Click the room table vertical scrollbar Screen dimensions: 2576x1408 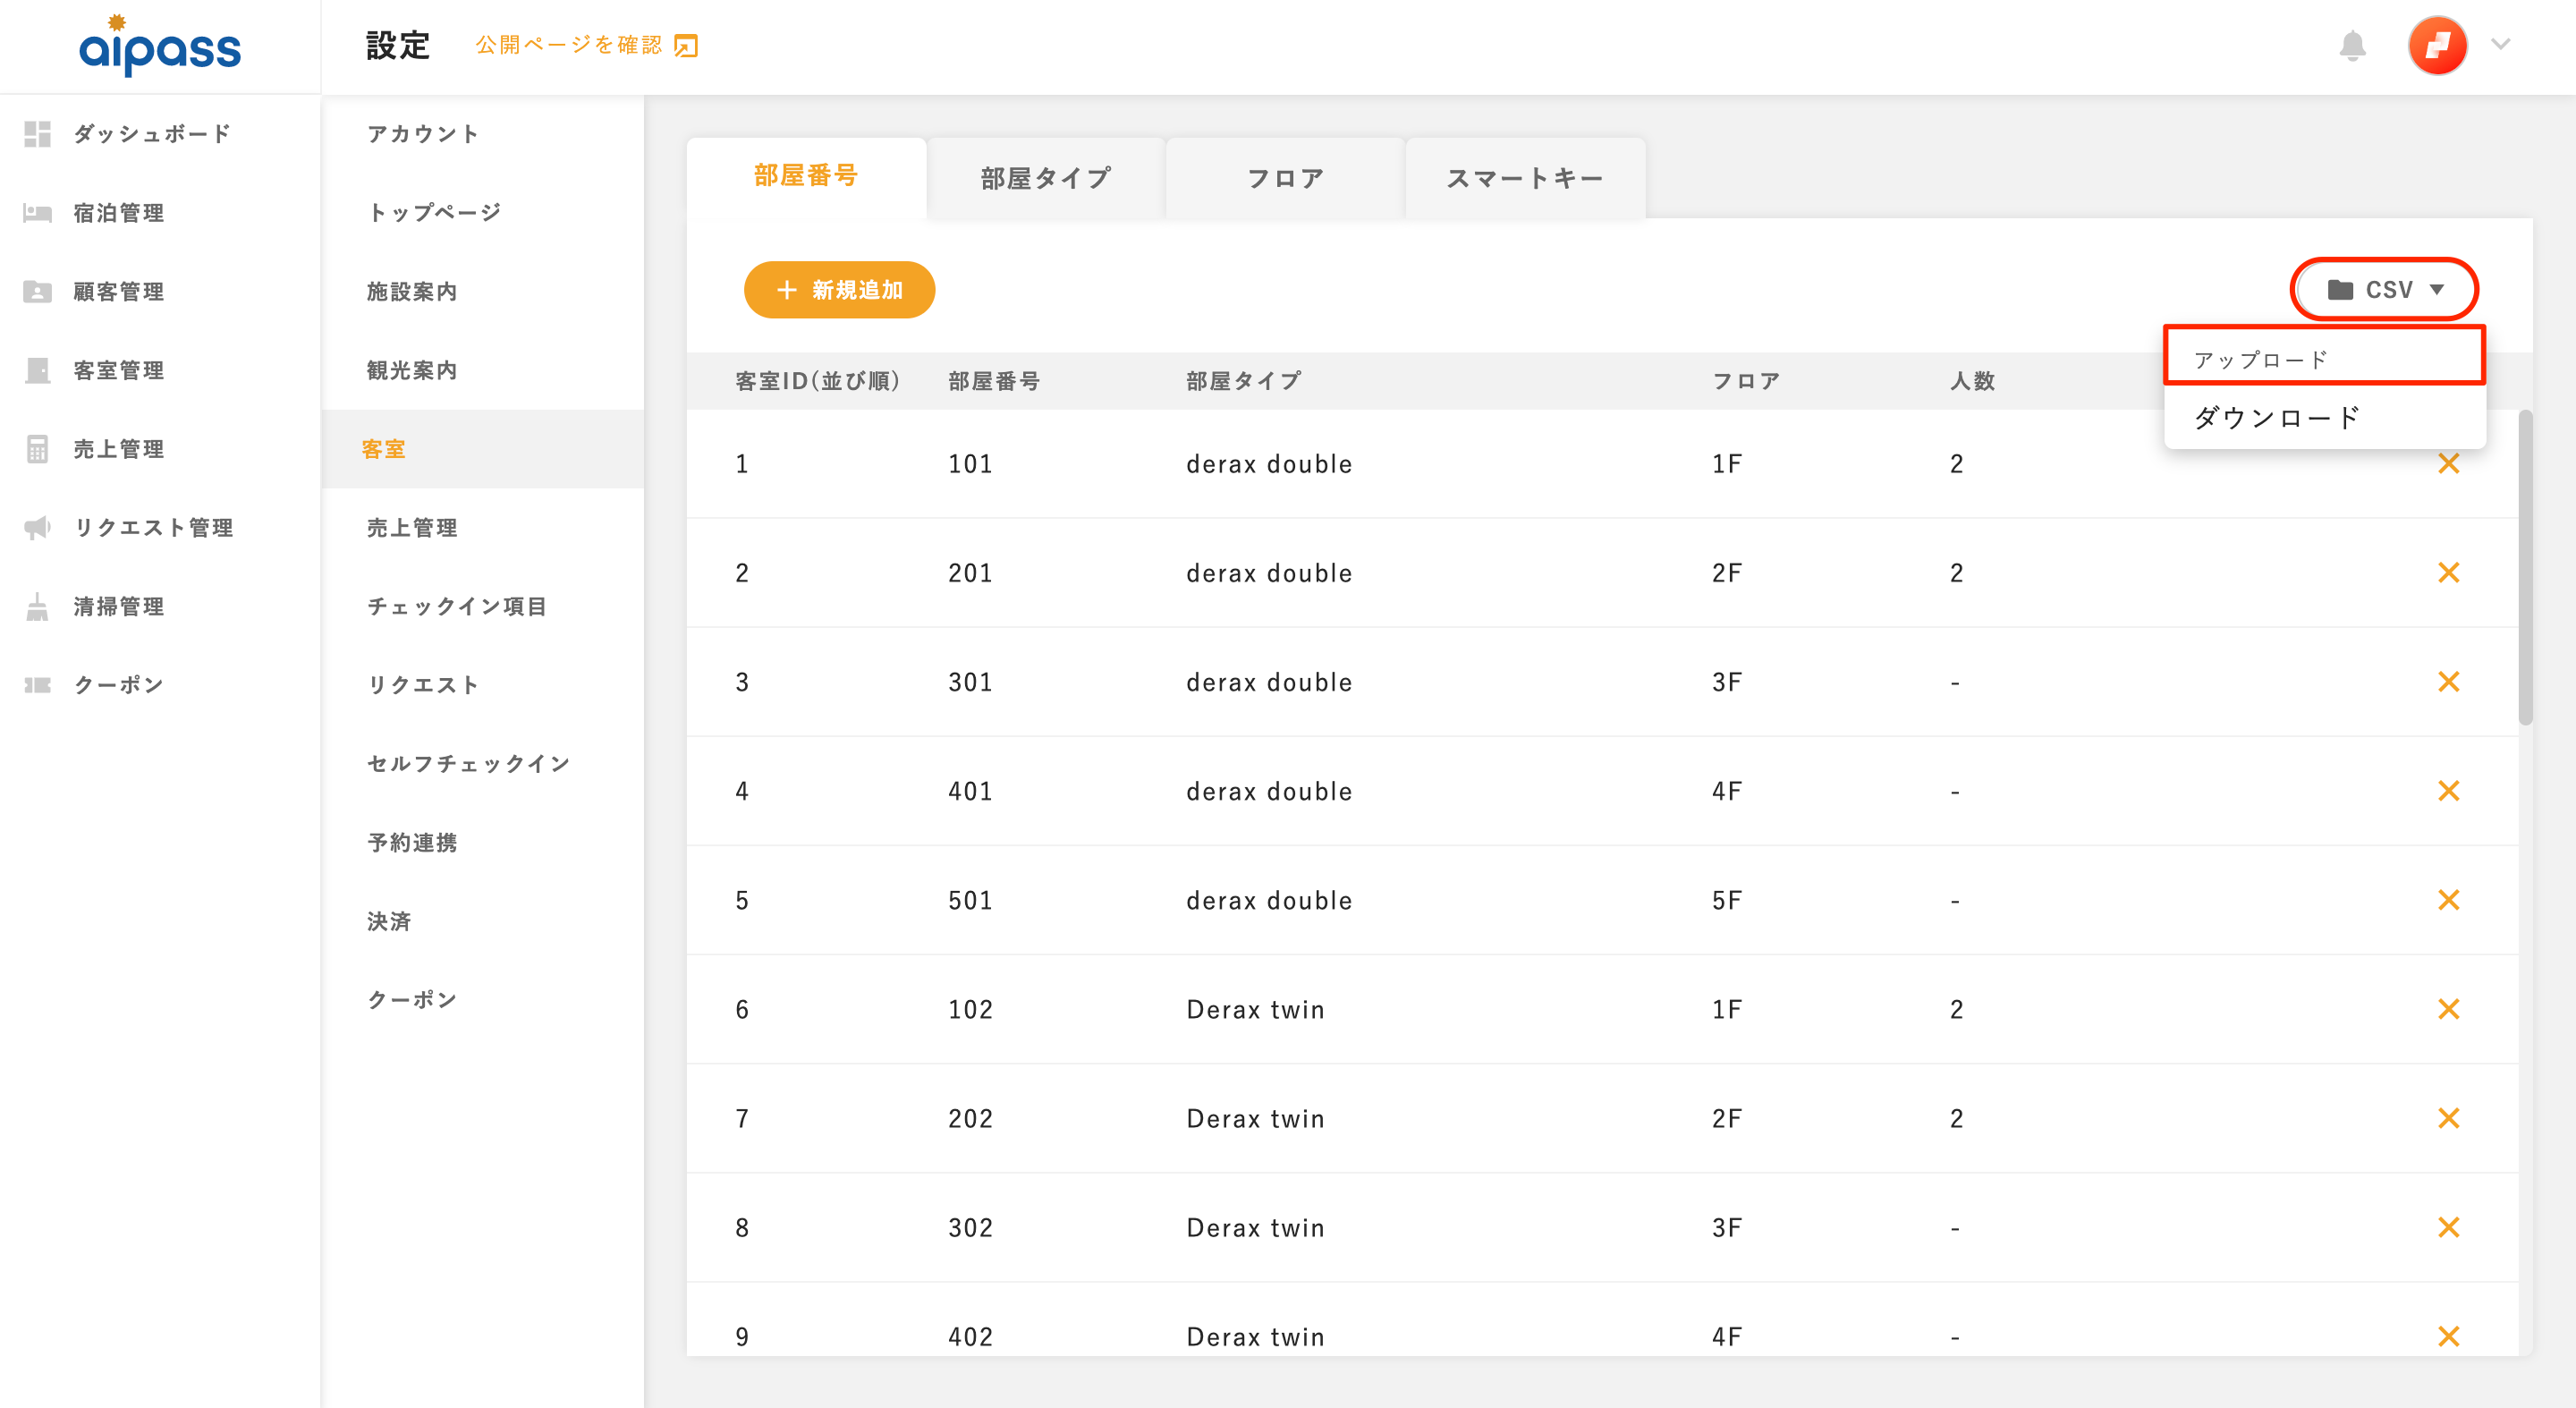tap(2525, 567)
